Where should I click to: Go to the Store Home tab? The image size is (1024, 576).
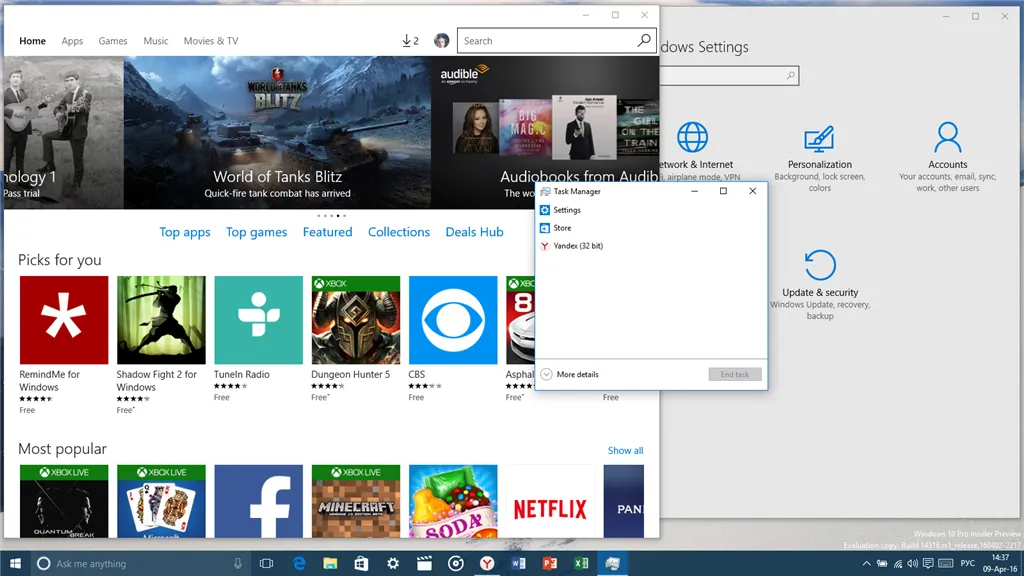click(33, 40)
